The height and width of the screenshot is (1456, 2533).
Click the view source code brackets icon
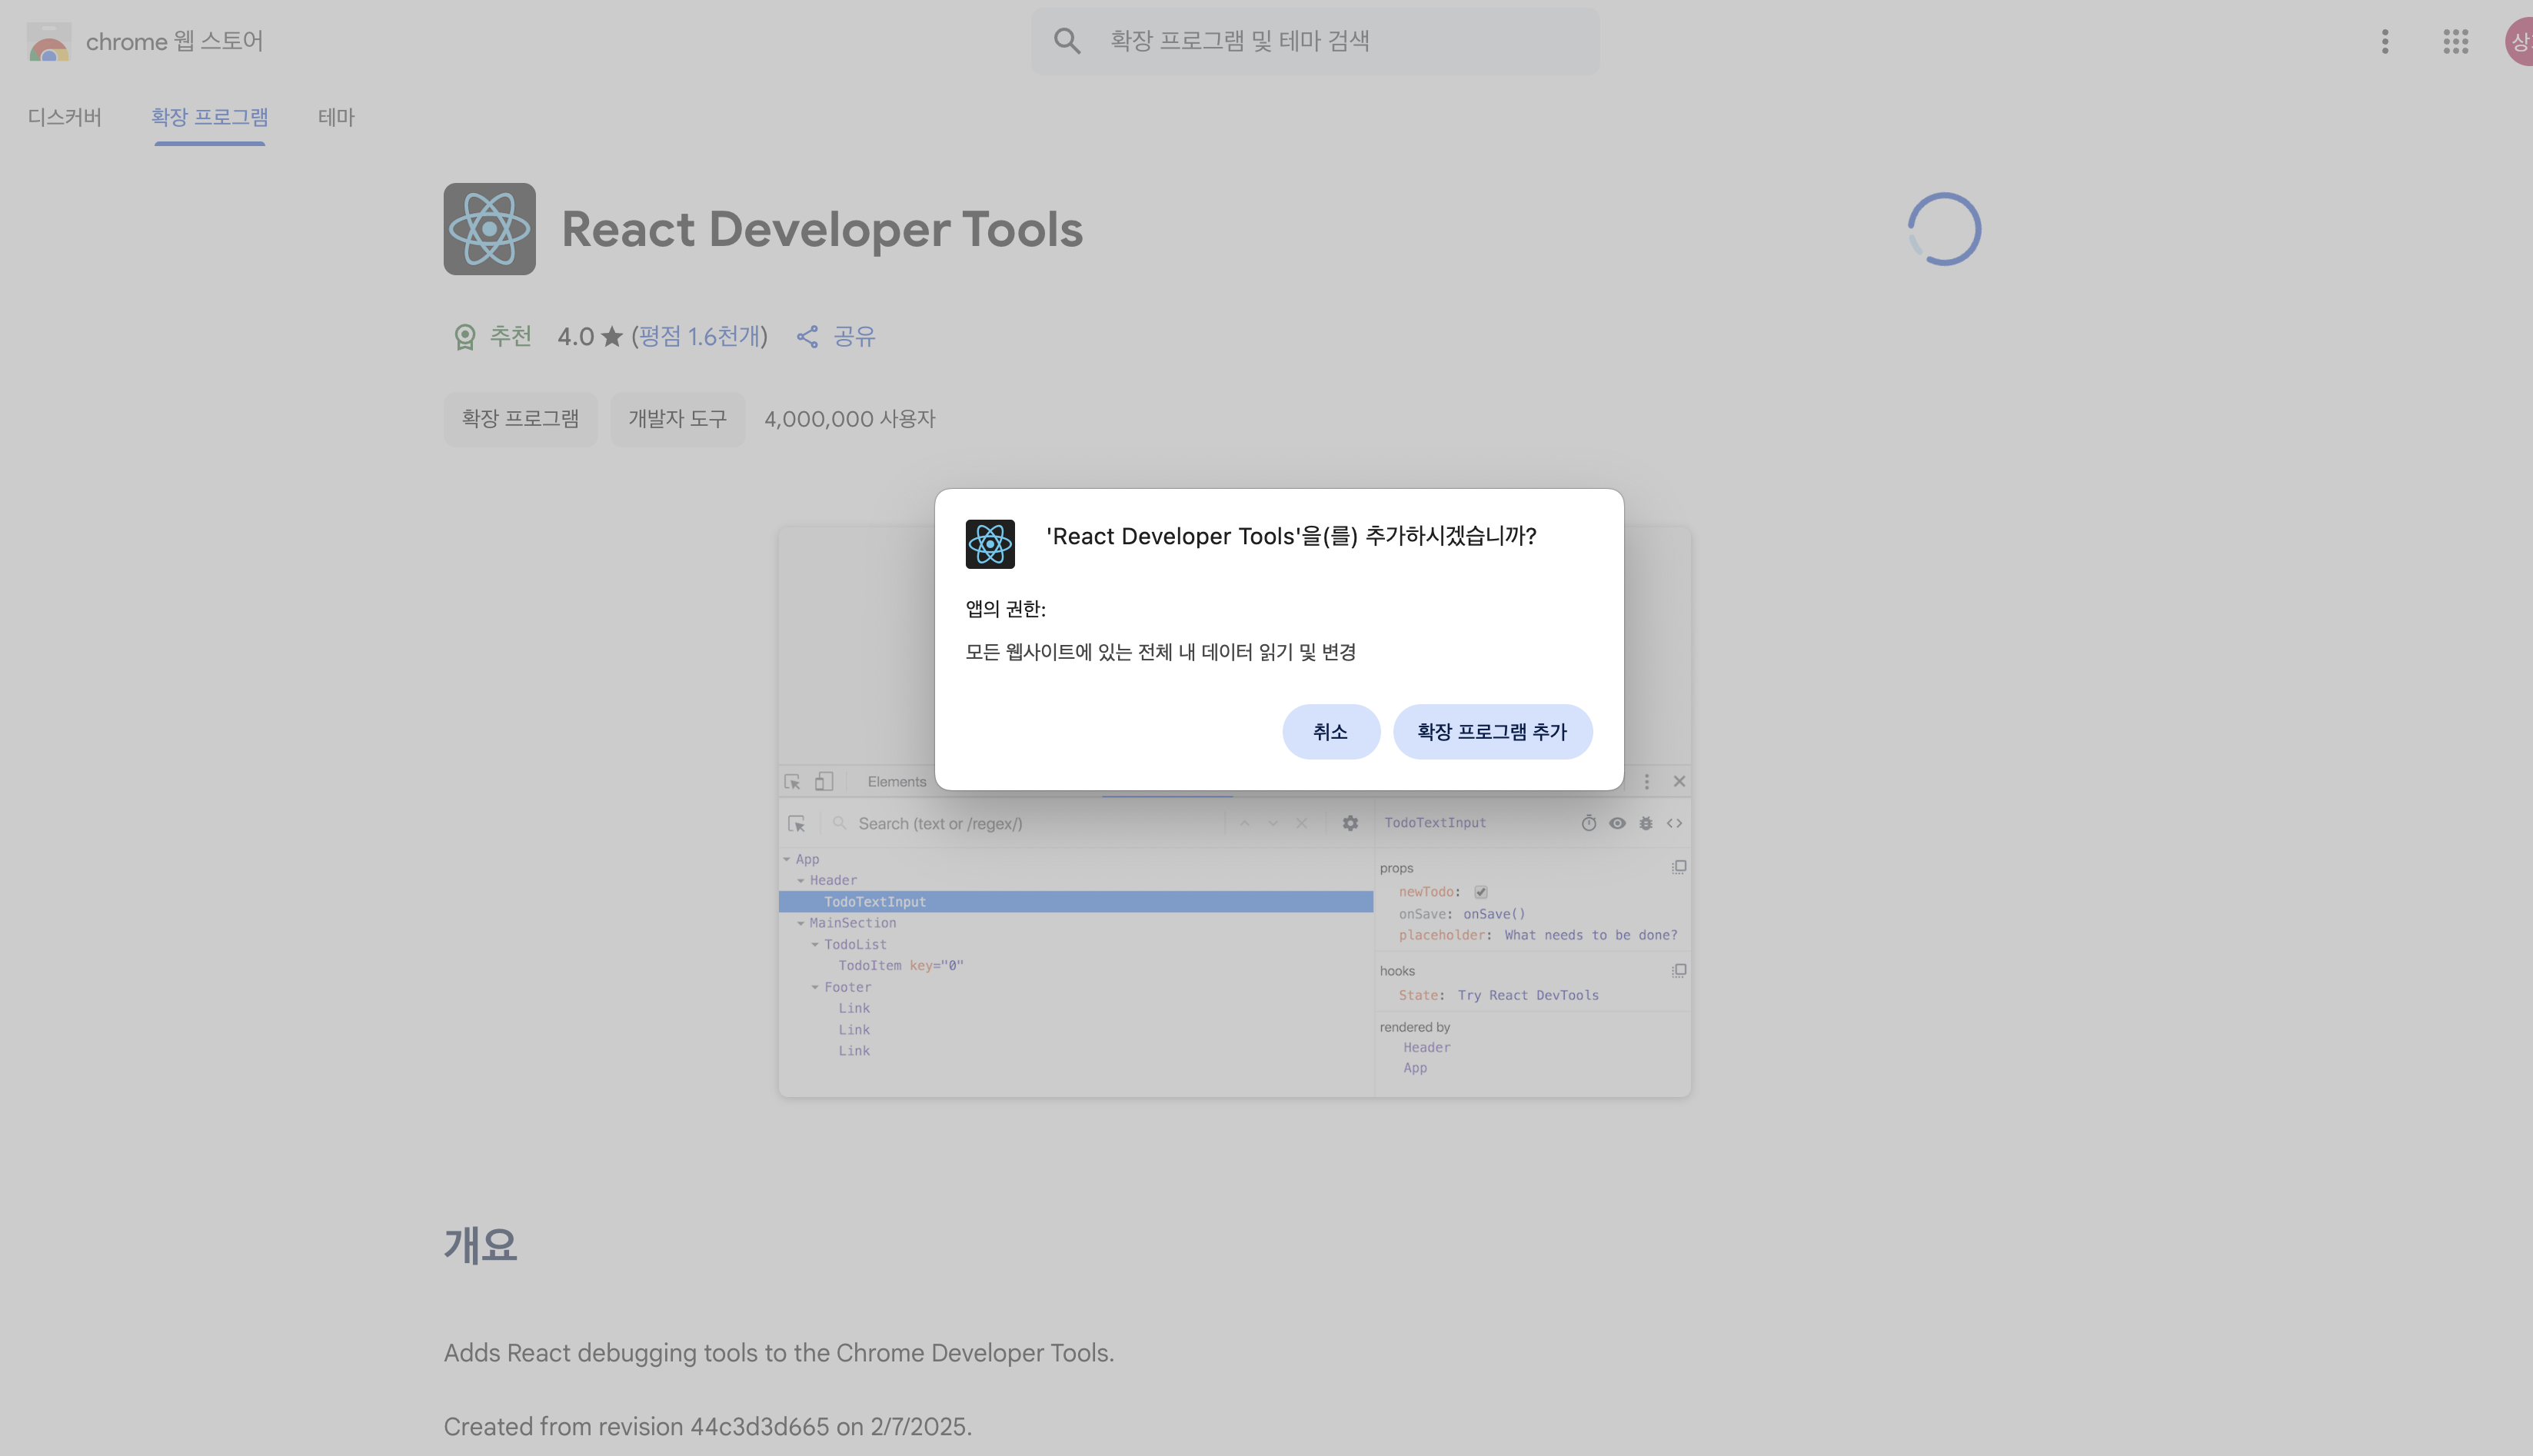tap(1674, 823)
